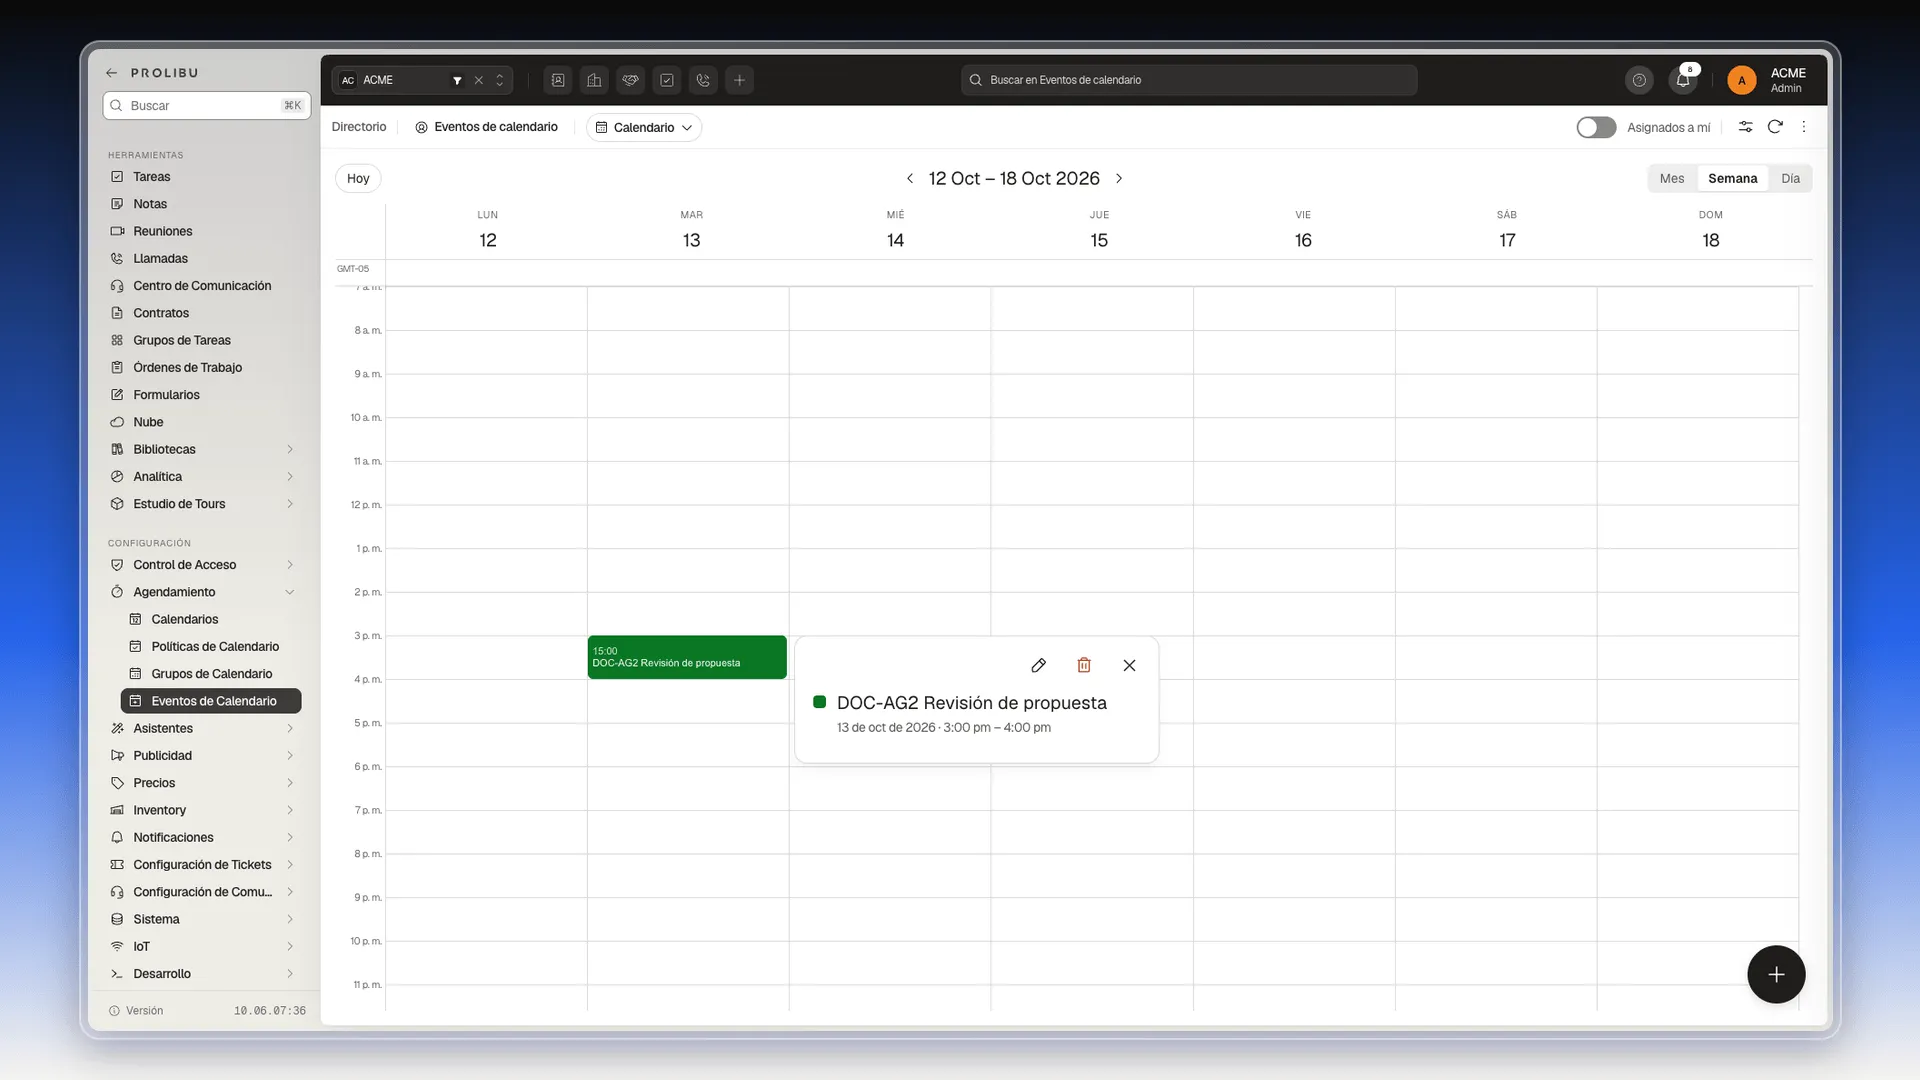Edit event with the pencil icon
The height and width of the screenshot is (1080, 1920).
coord(1038,666)
